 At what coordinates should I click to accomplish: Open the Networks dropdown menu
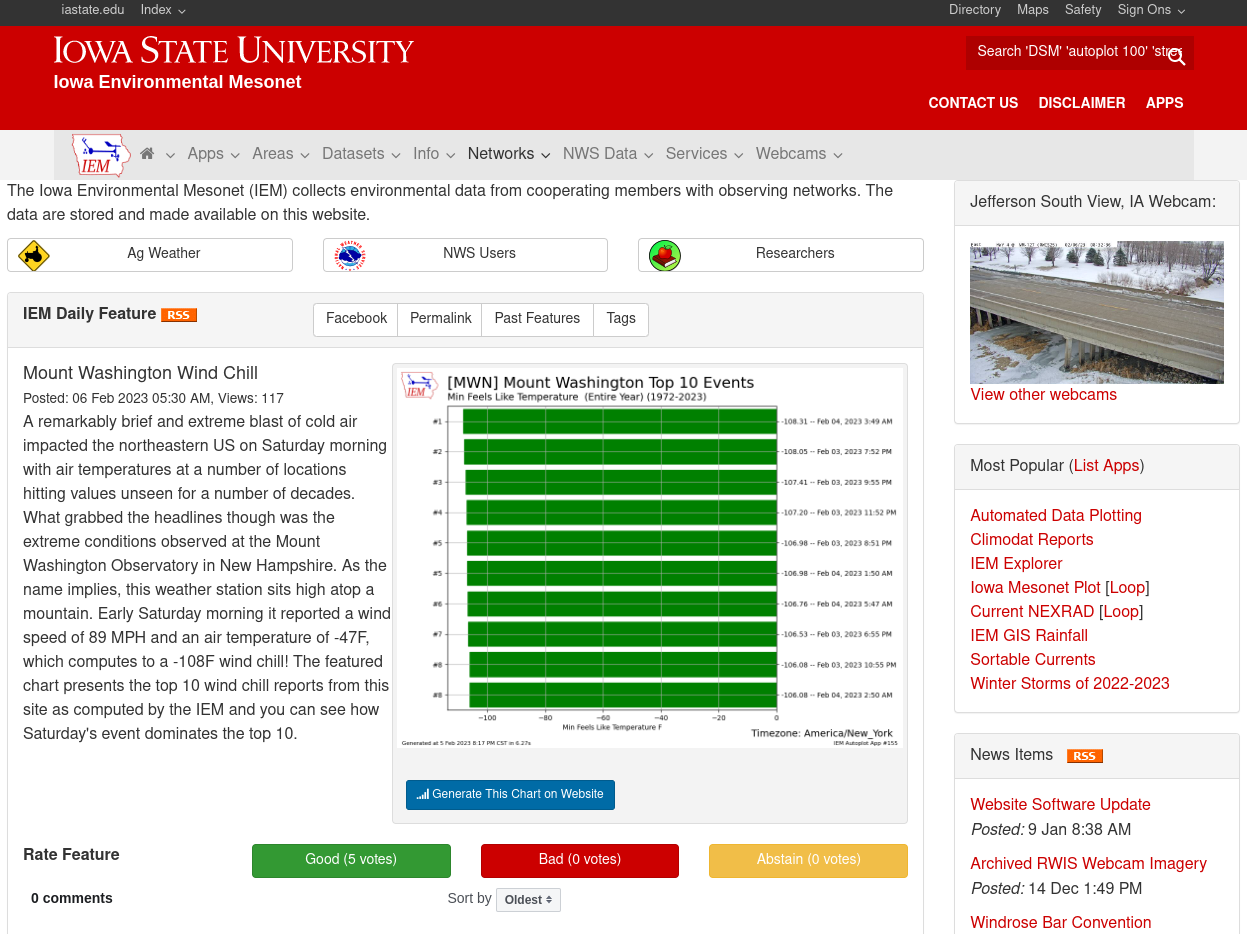click(x=509, y=154)
